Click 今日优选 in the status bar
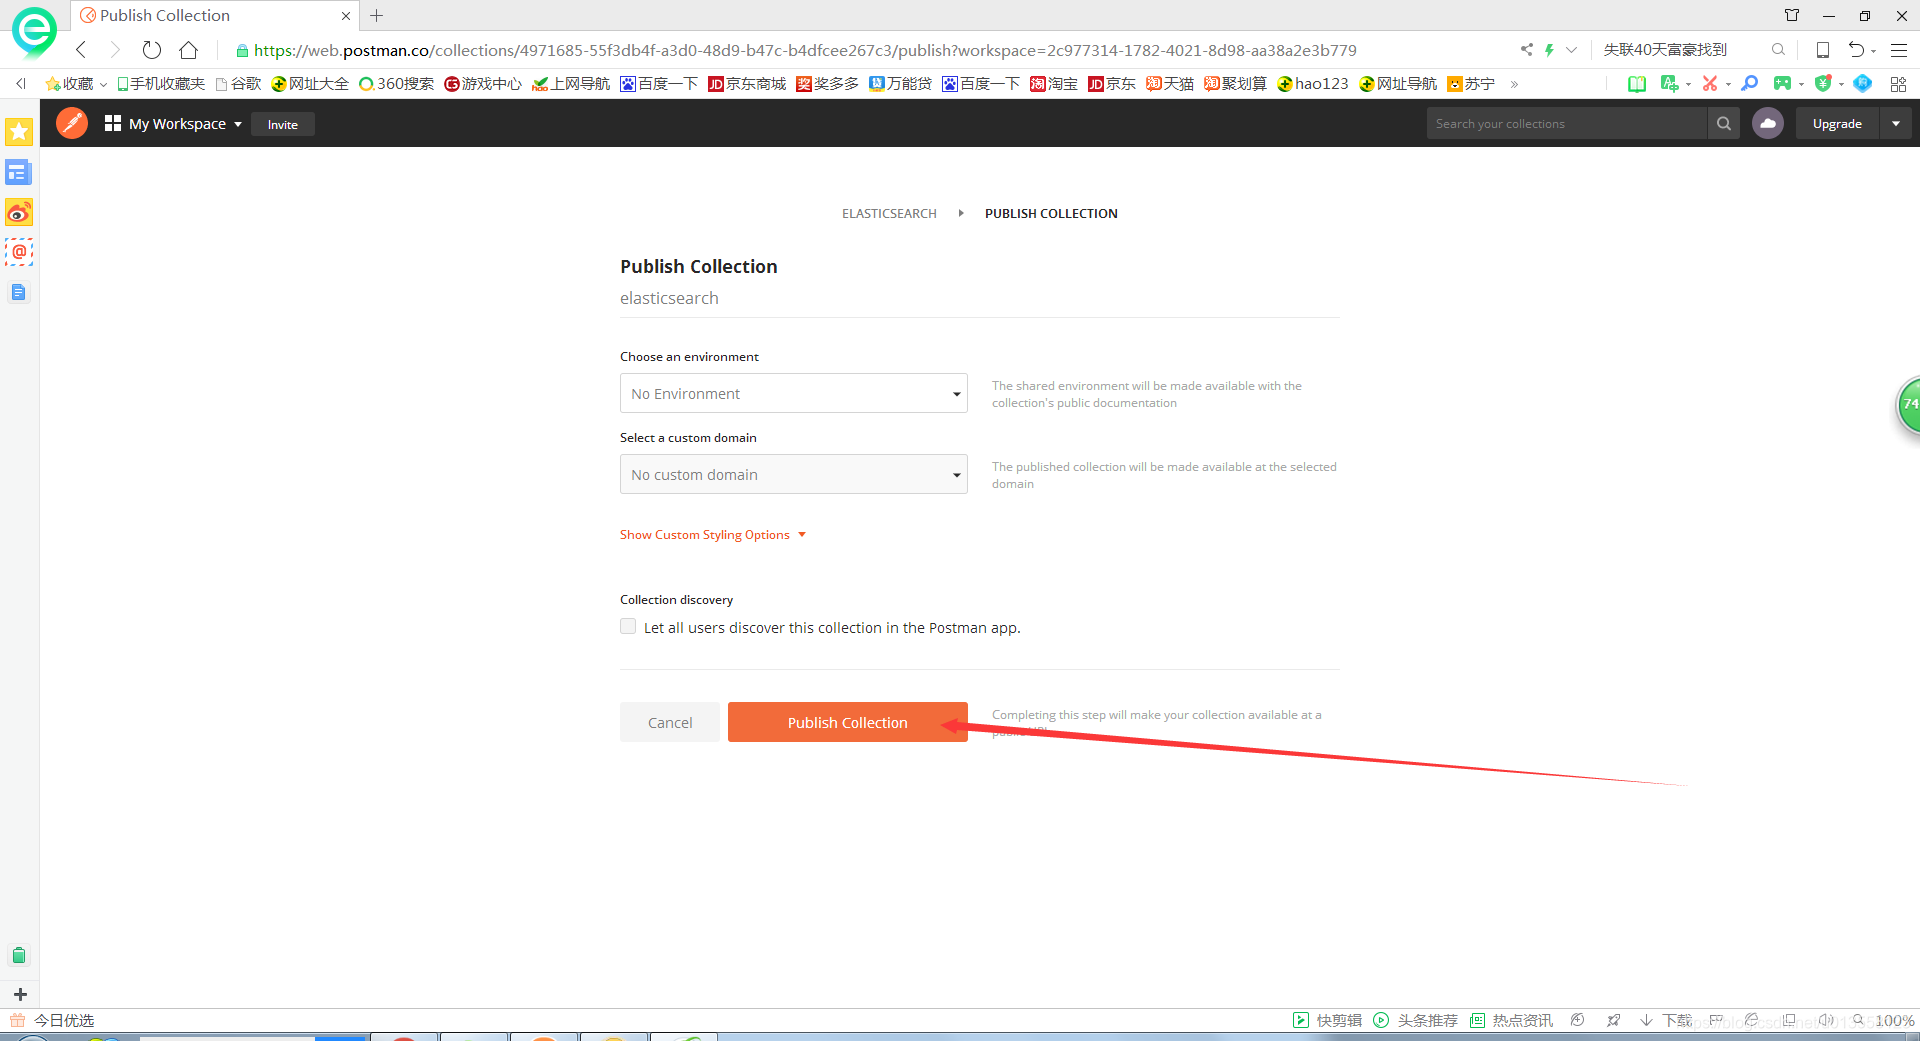The height and width of the screenshot is (1041, 1920). point(53,1020)
